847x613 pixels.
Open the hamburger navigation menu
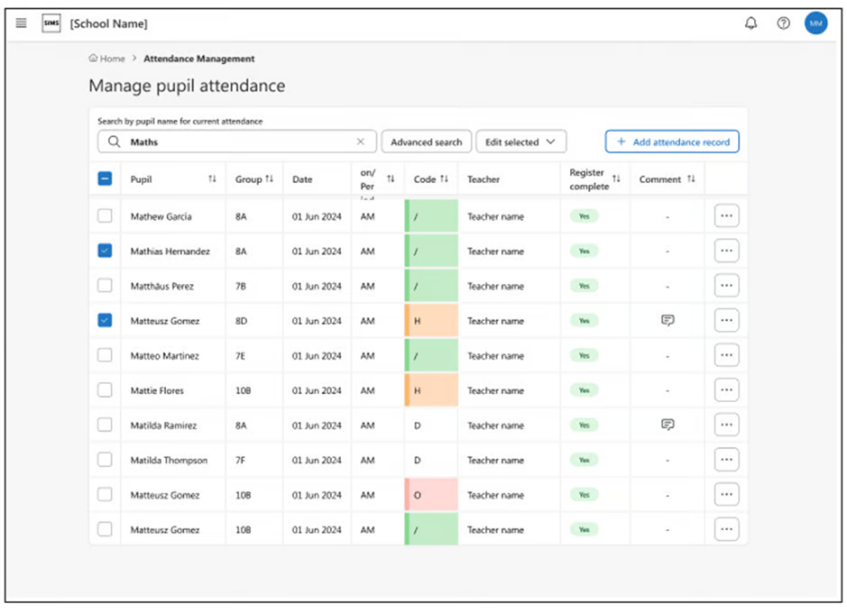coord(21,23)
